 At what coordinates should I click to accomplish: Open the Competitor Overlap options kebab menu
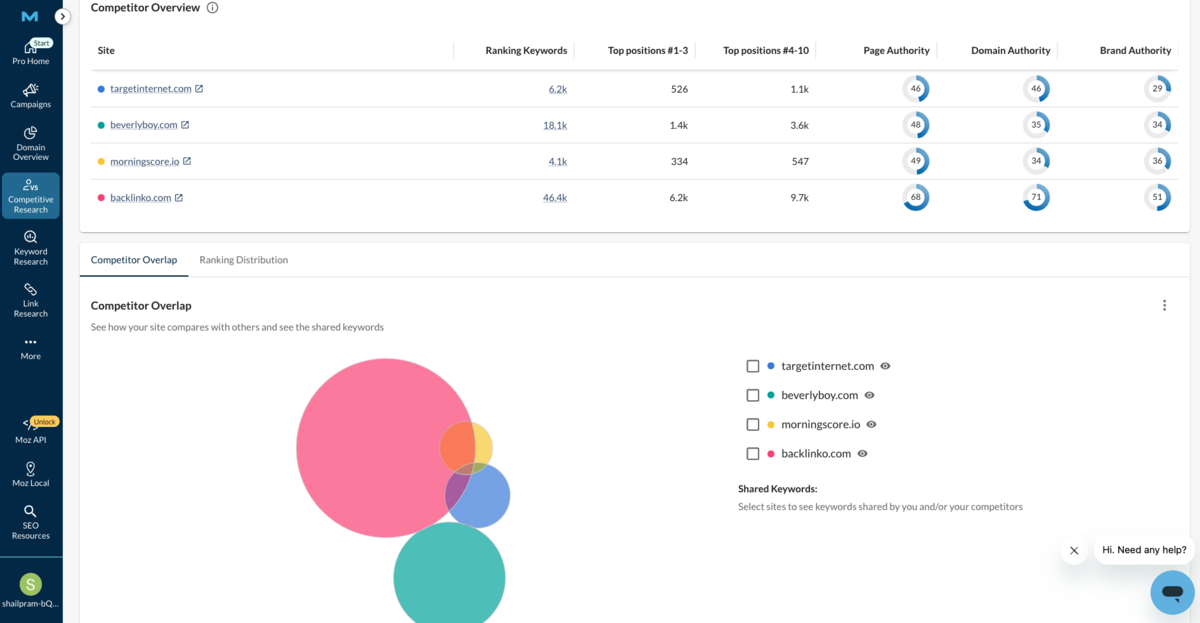[x=1164, y=305]
